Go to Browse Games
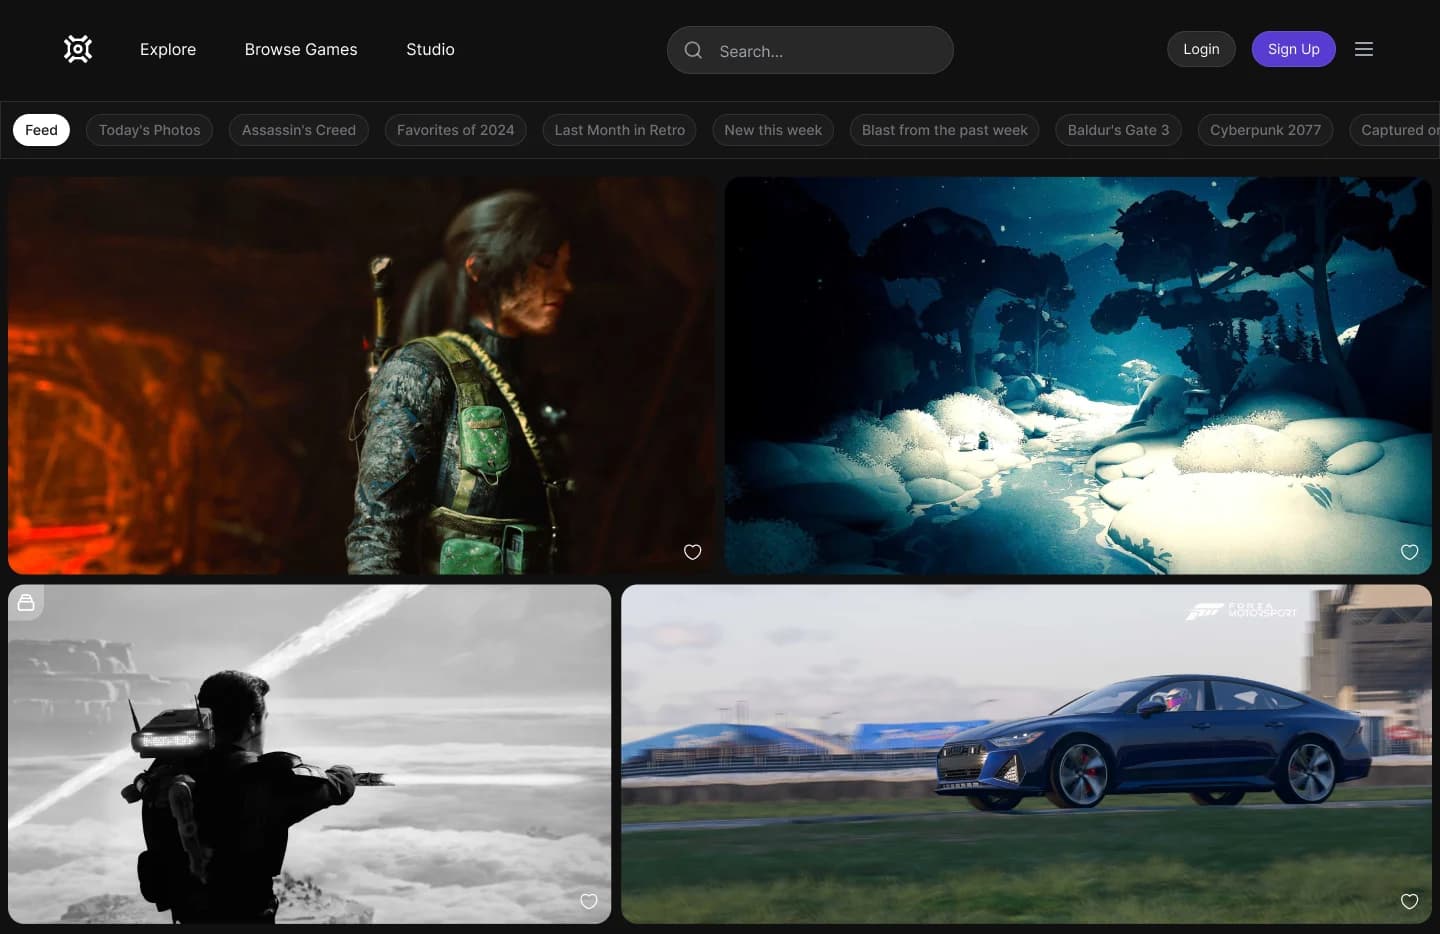This screenshot has width=1440, height=934. click(301, 49)
